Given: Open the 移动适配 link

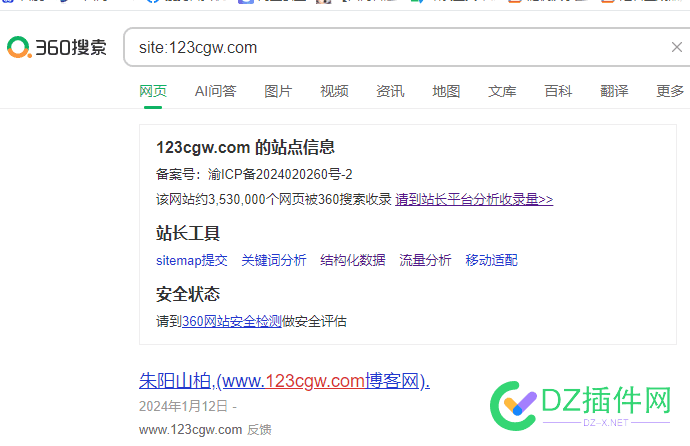Looking at the screenshot, I should (491, 260).
